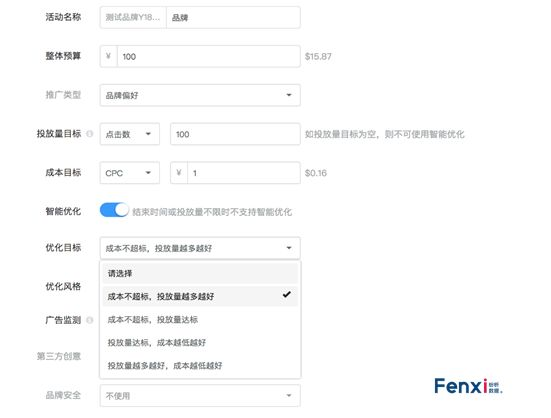The height and width of the screenshot is (418, 551).
Task: Choose 投放量达标，成本越低越好 option
Action: click(x=200, y=342)
